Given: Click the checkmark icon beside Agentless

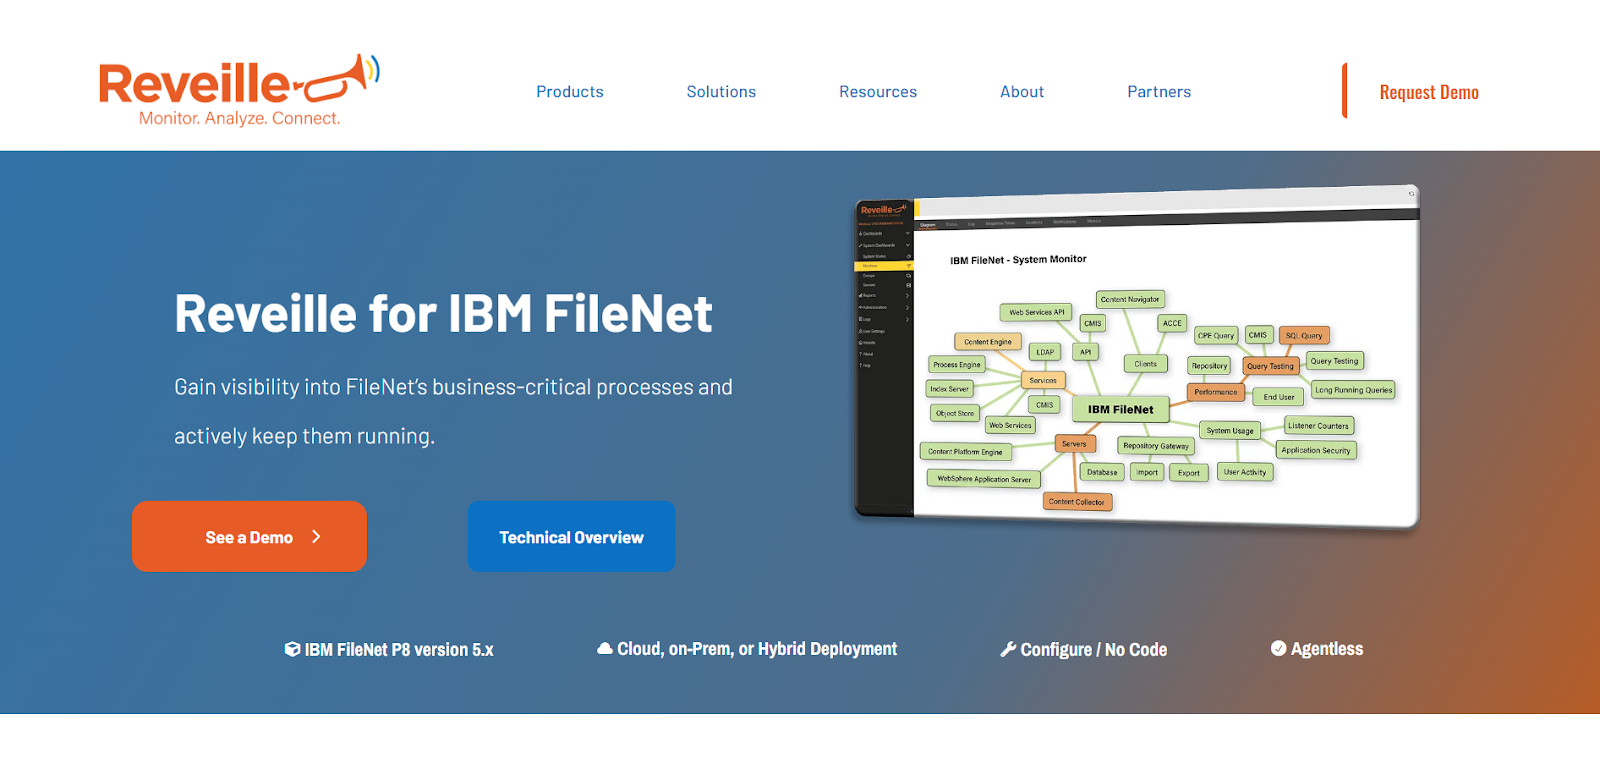Looking at the screenshot, I should tap(1278, 648).
